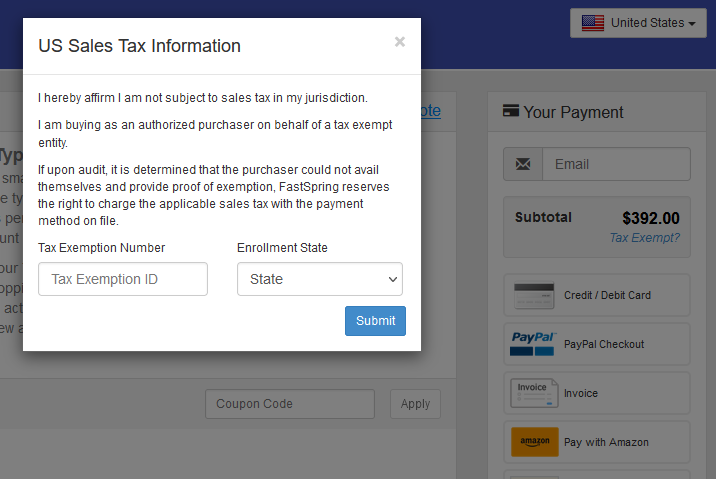Apply the coupon code

[416, 404]
